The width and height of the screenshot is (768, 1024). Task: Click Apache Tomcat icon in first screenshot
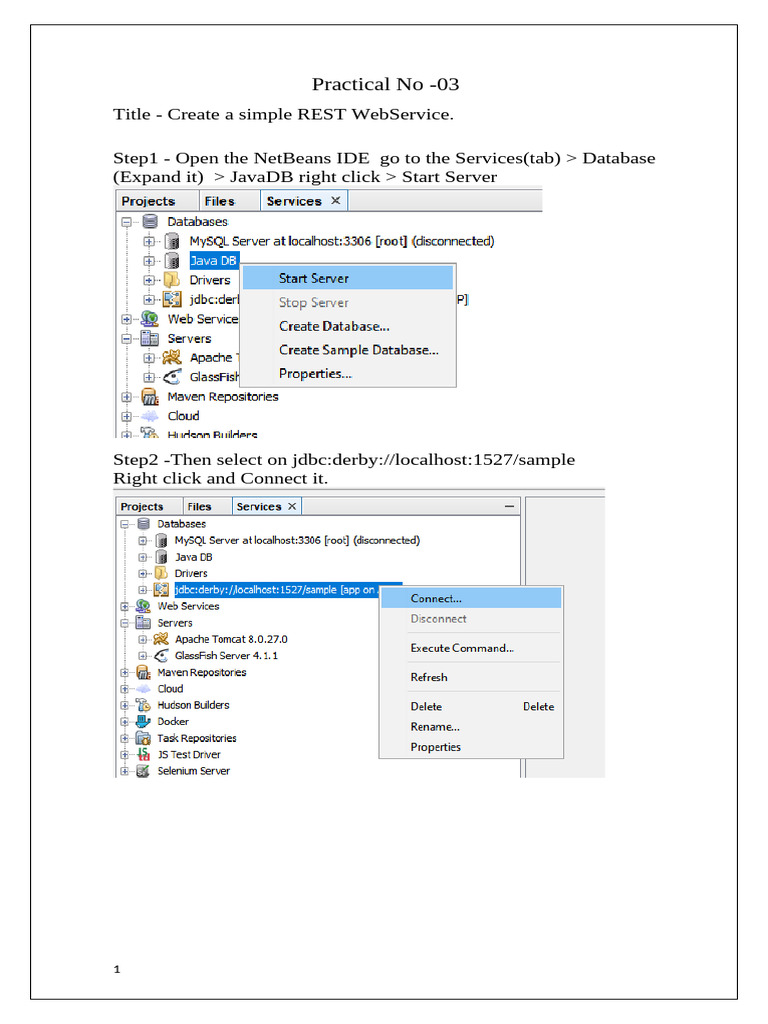click(x=172, y=357)
